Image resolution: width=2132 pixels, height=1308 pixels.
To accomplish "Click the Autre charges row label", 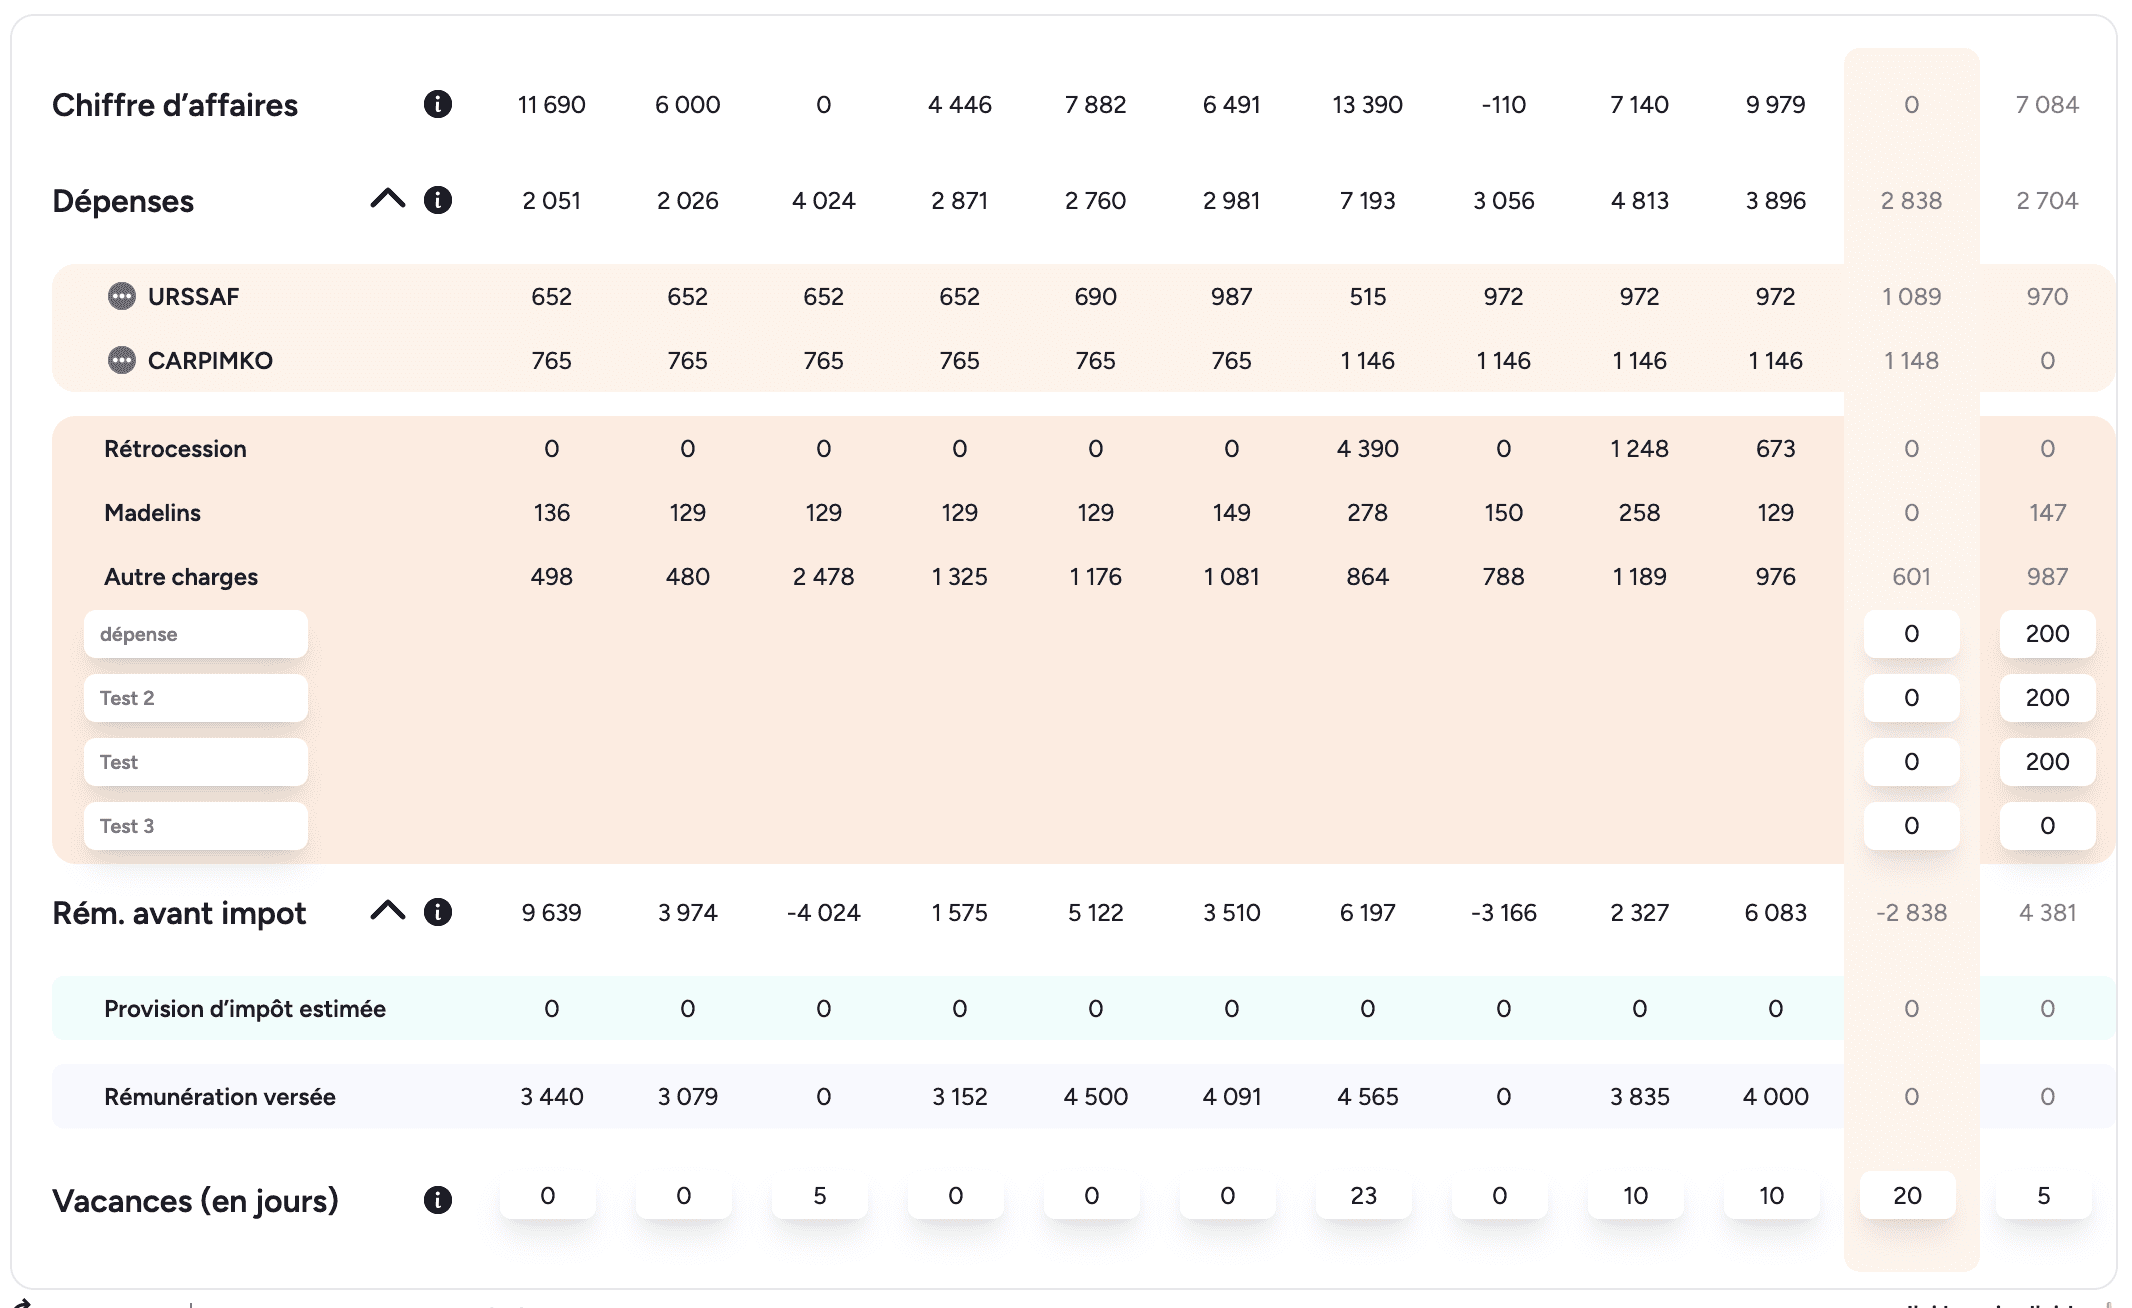I will (181, 577).
